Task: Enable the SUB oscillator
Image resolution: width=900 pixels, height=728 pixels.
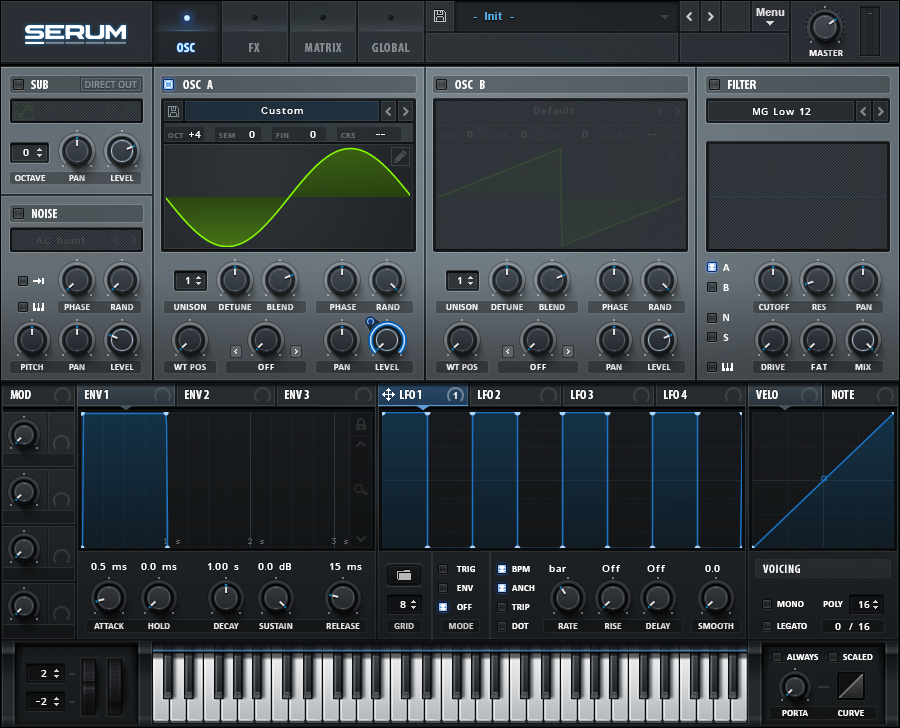Action: tap(18, 84)
